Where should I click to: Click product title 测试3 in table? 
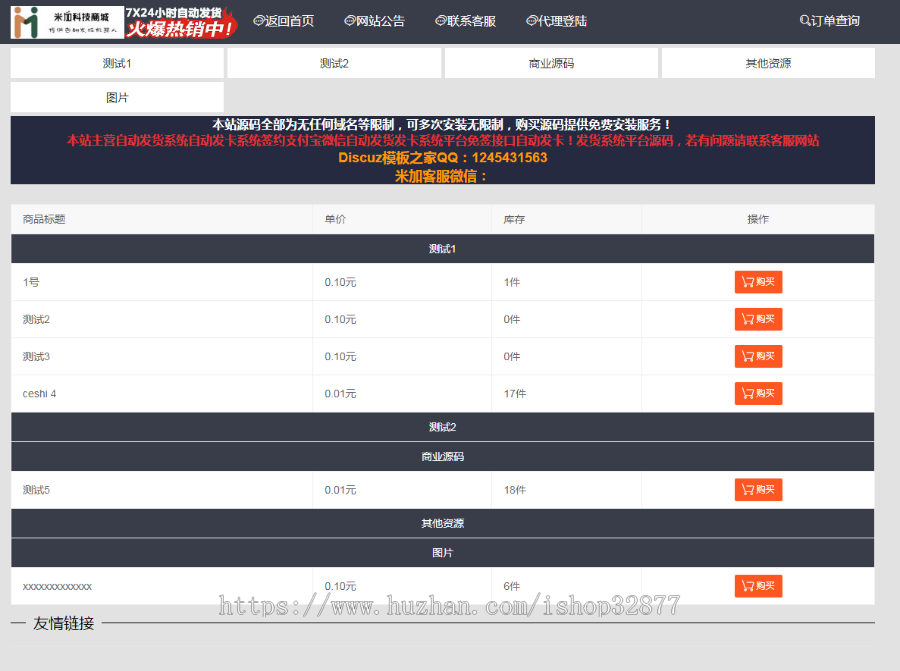36,356
